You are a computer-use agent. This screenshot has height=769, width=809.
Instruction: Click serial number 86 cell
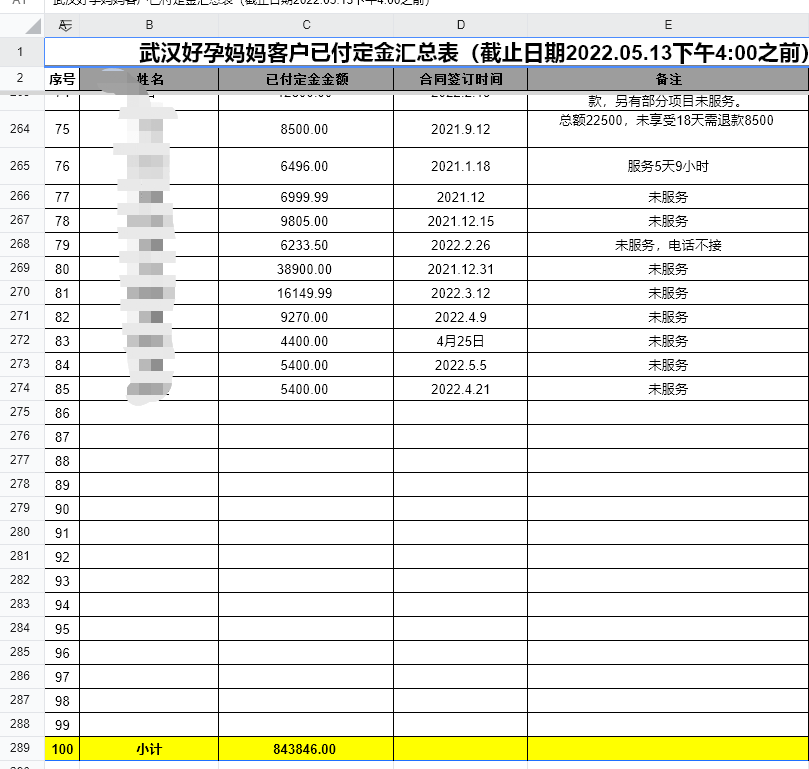(x=62, y=413)
